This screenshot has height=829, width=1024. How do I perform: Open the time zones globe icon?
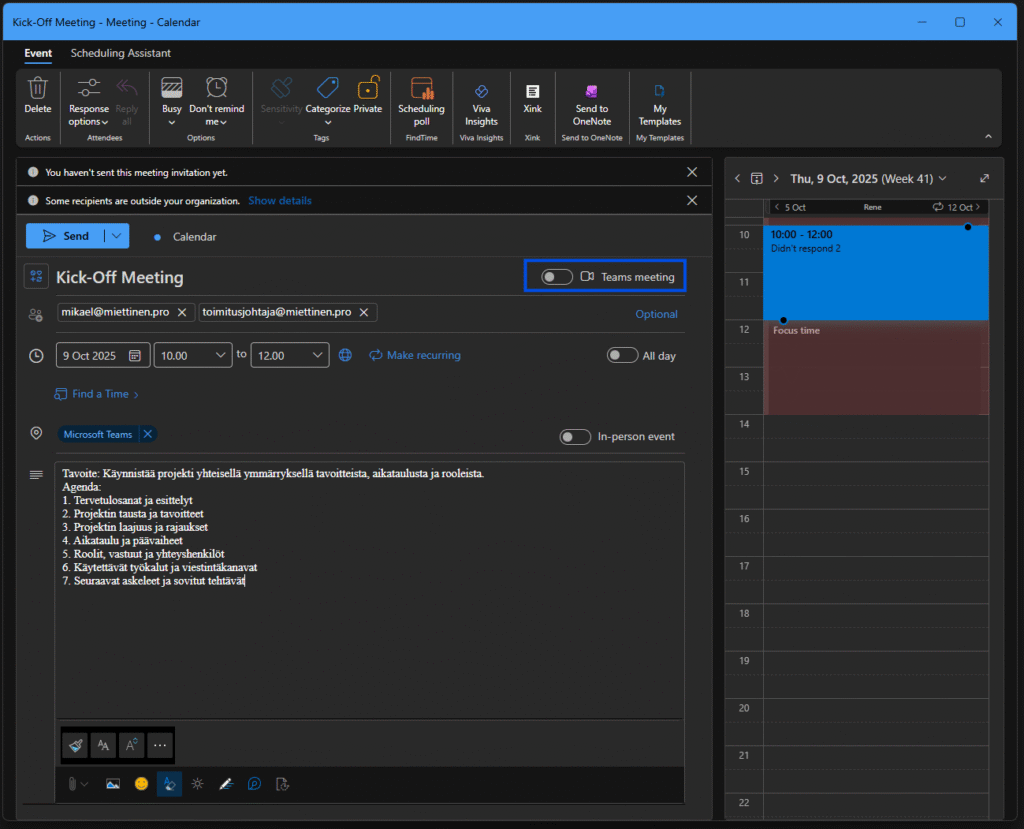(345, 355)
